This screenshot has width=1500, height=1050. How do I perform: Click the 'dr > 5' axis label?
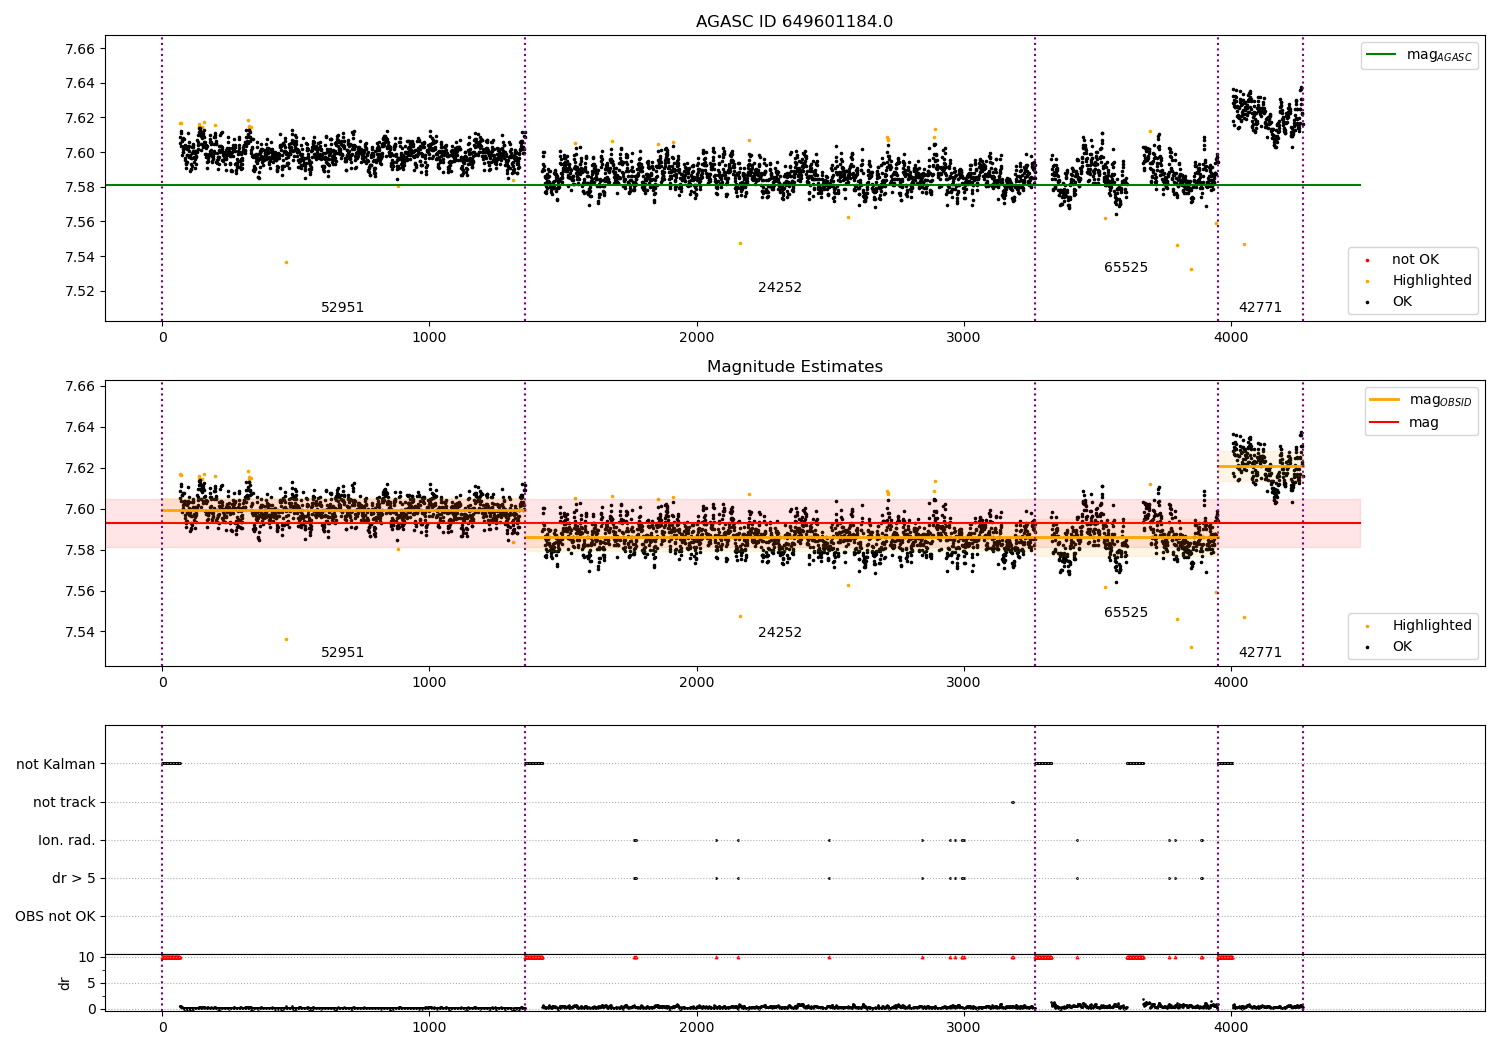click(x=74, y=879)
